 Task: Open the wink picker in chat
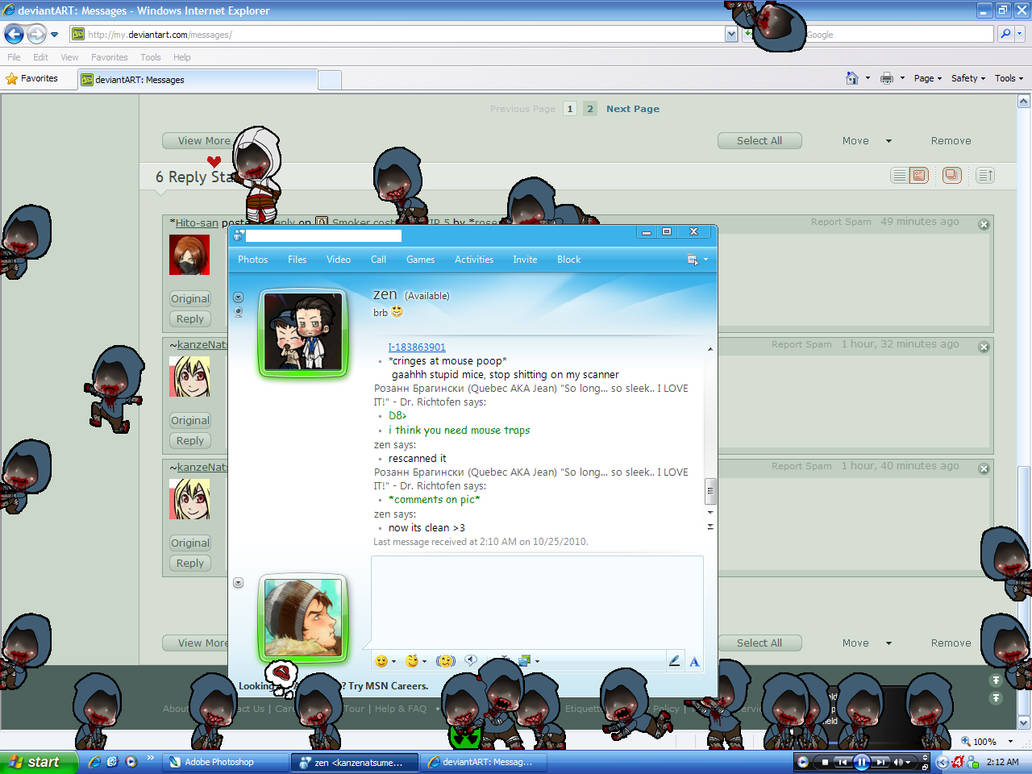pyautogui.click(x=412, y=661)
